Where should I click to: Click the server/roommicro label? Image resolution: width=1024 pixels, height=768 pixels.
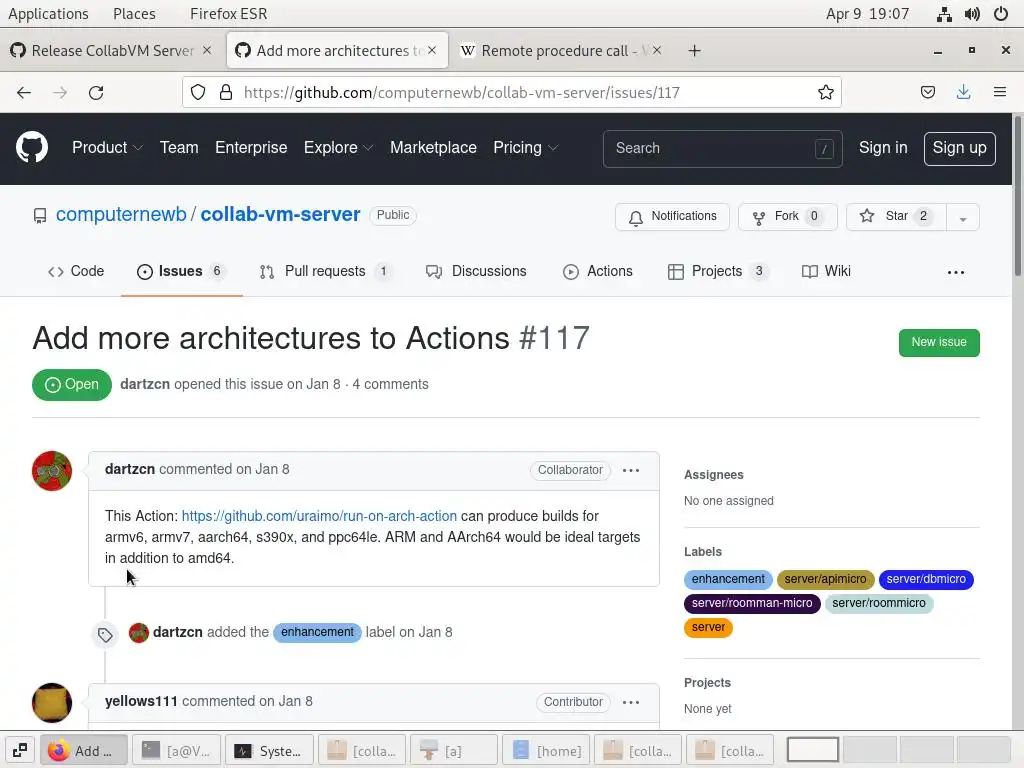(878, 603)
